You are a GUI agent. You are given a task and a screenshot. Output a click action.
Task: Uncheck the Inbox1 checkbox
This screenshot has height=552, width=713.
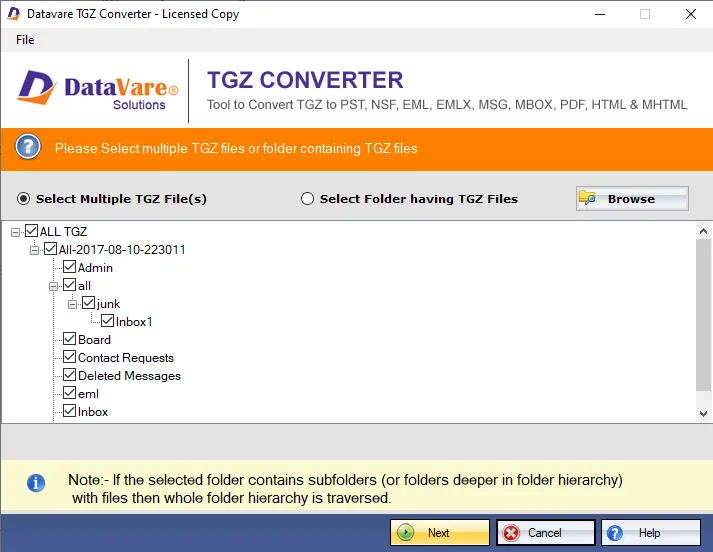coord(108,321)
